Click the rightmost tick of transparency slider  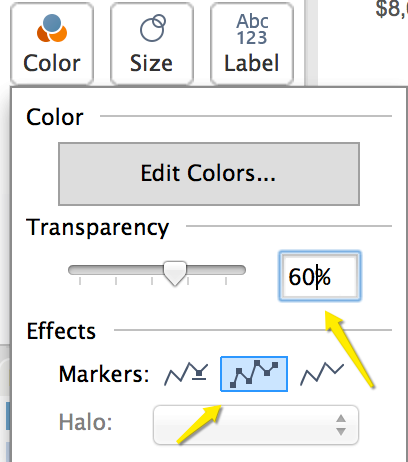pyautogui.click(x=226, y=281)
